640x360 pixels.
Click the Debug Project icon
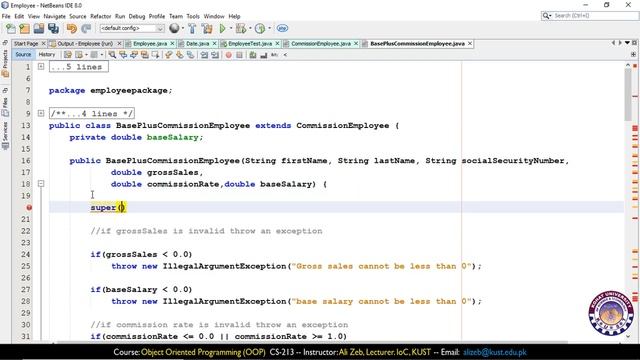240,28
